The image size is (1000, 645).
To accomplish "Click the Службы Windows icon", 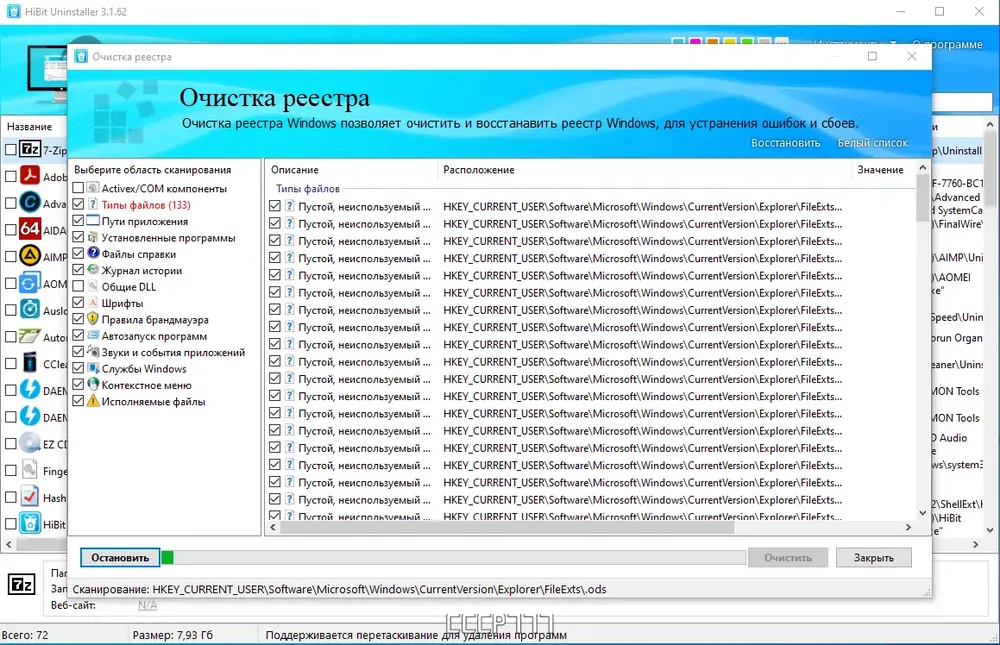I will pos(93,368).
